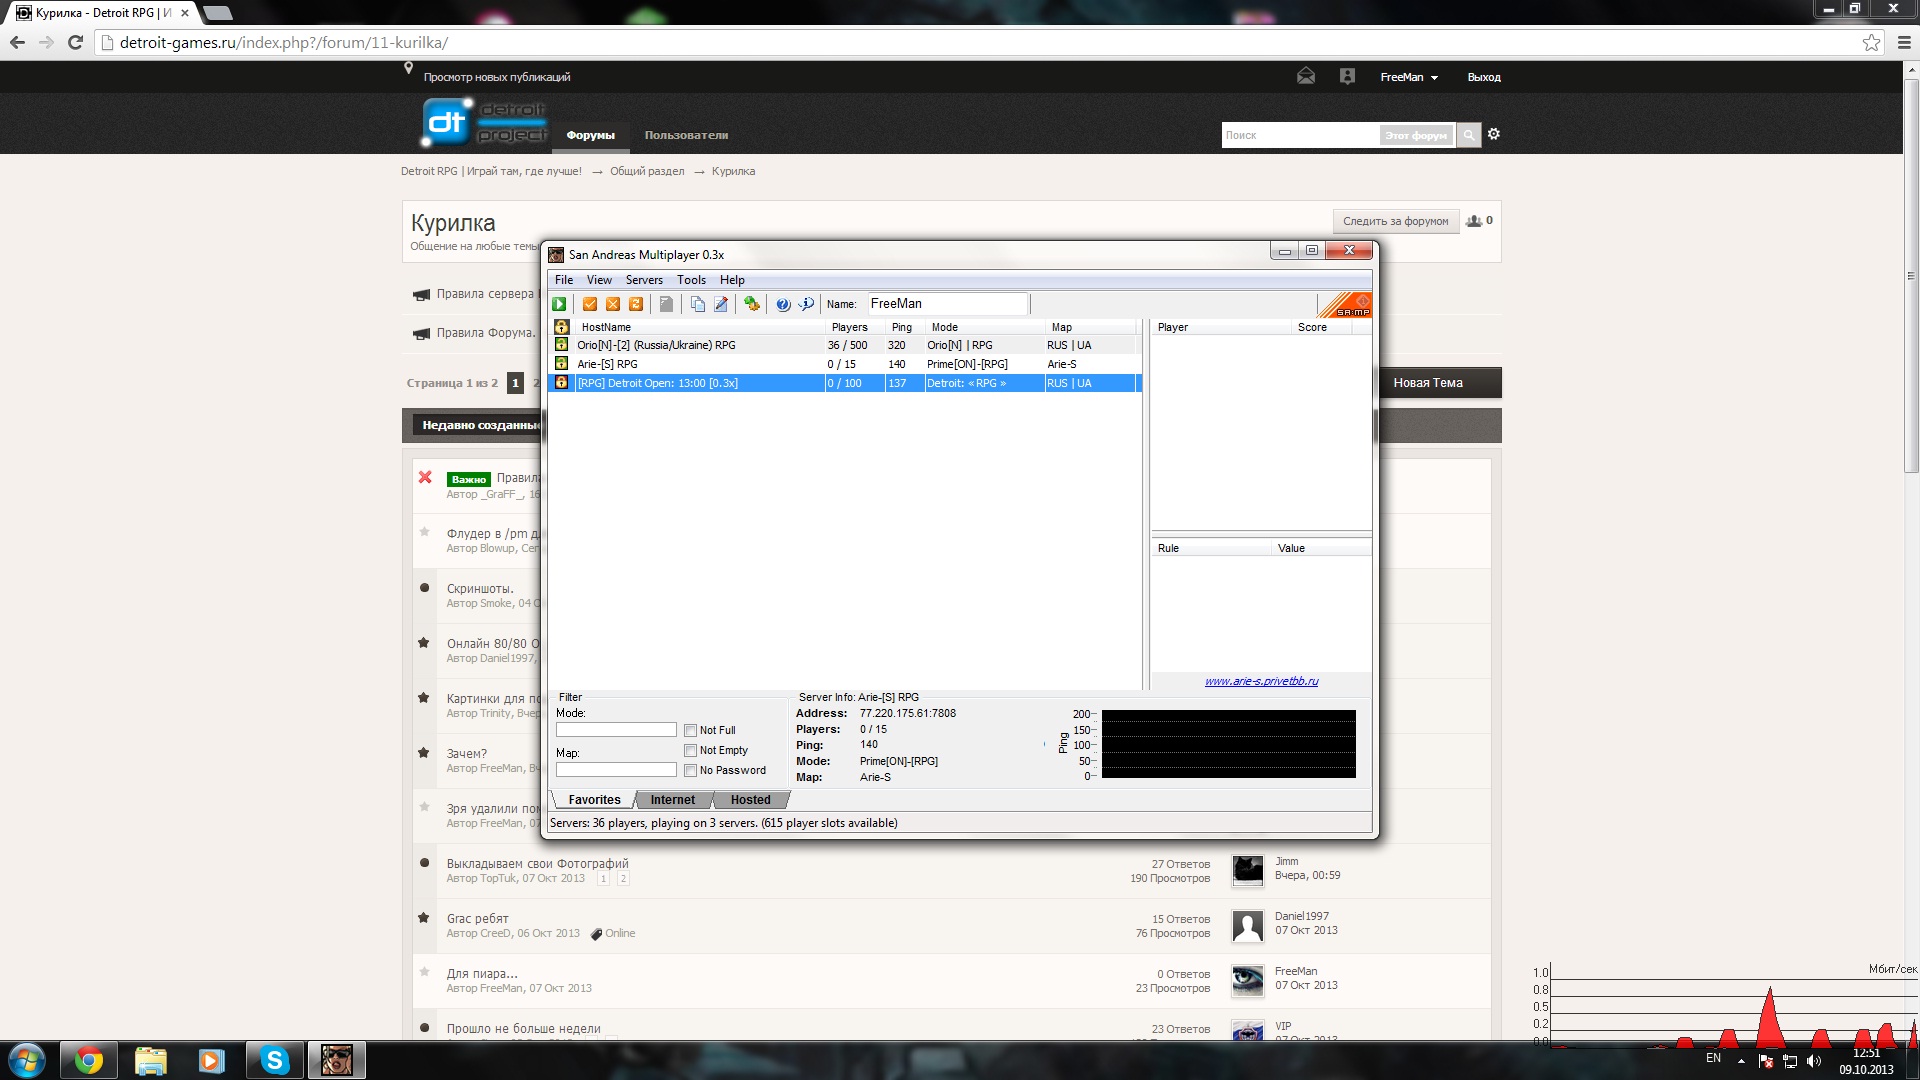Click the orange X Delete Server icon
The image size is (1920, 1080).
(613, 304)
